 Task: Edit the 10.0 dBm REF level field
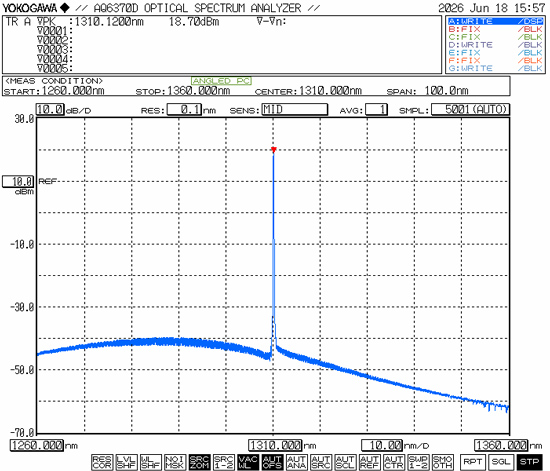[18, 182]
